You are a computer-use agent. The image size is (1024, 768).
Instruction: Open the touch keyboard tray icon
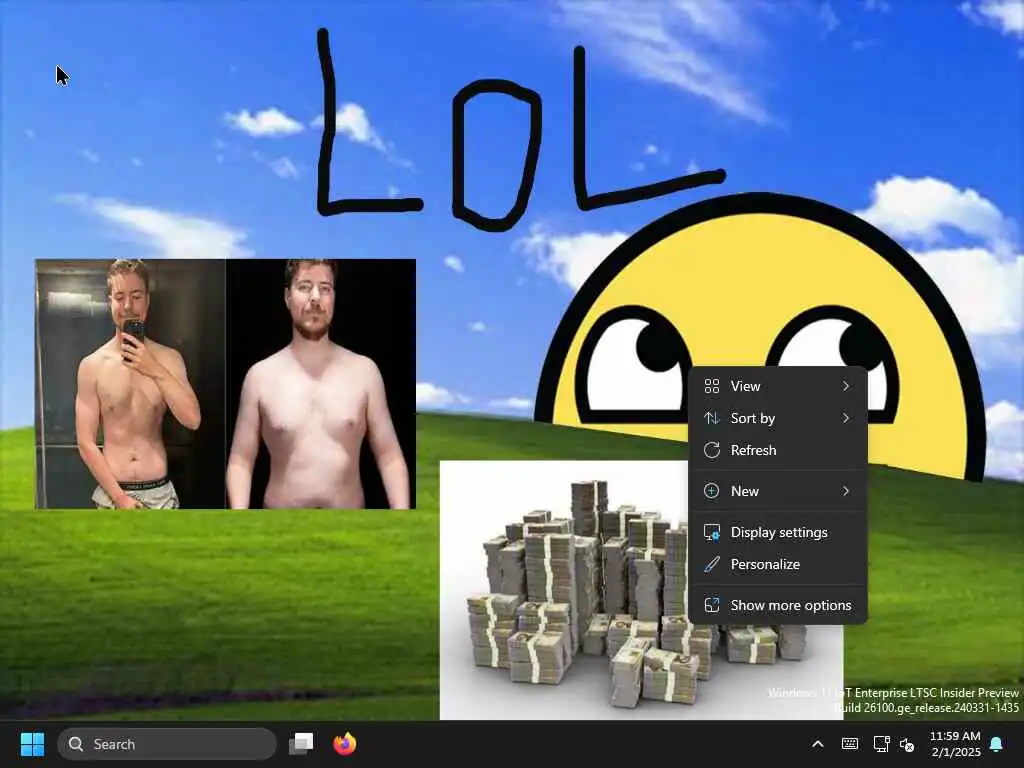pos(850,744)
